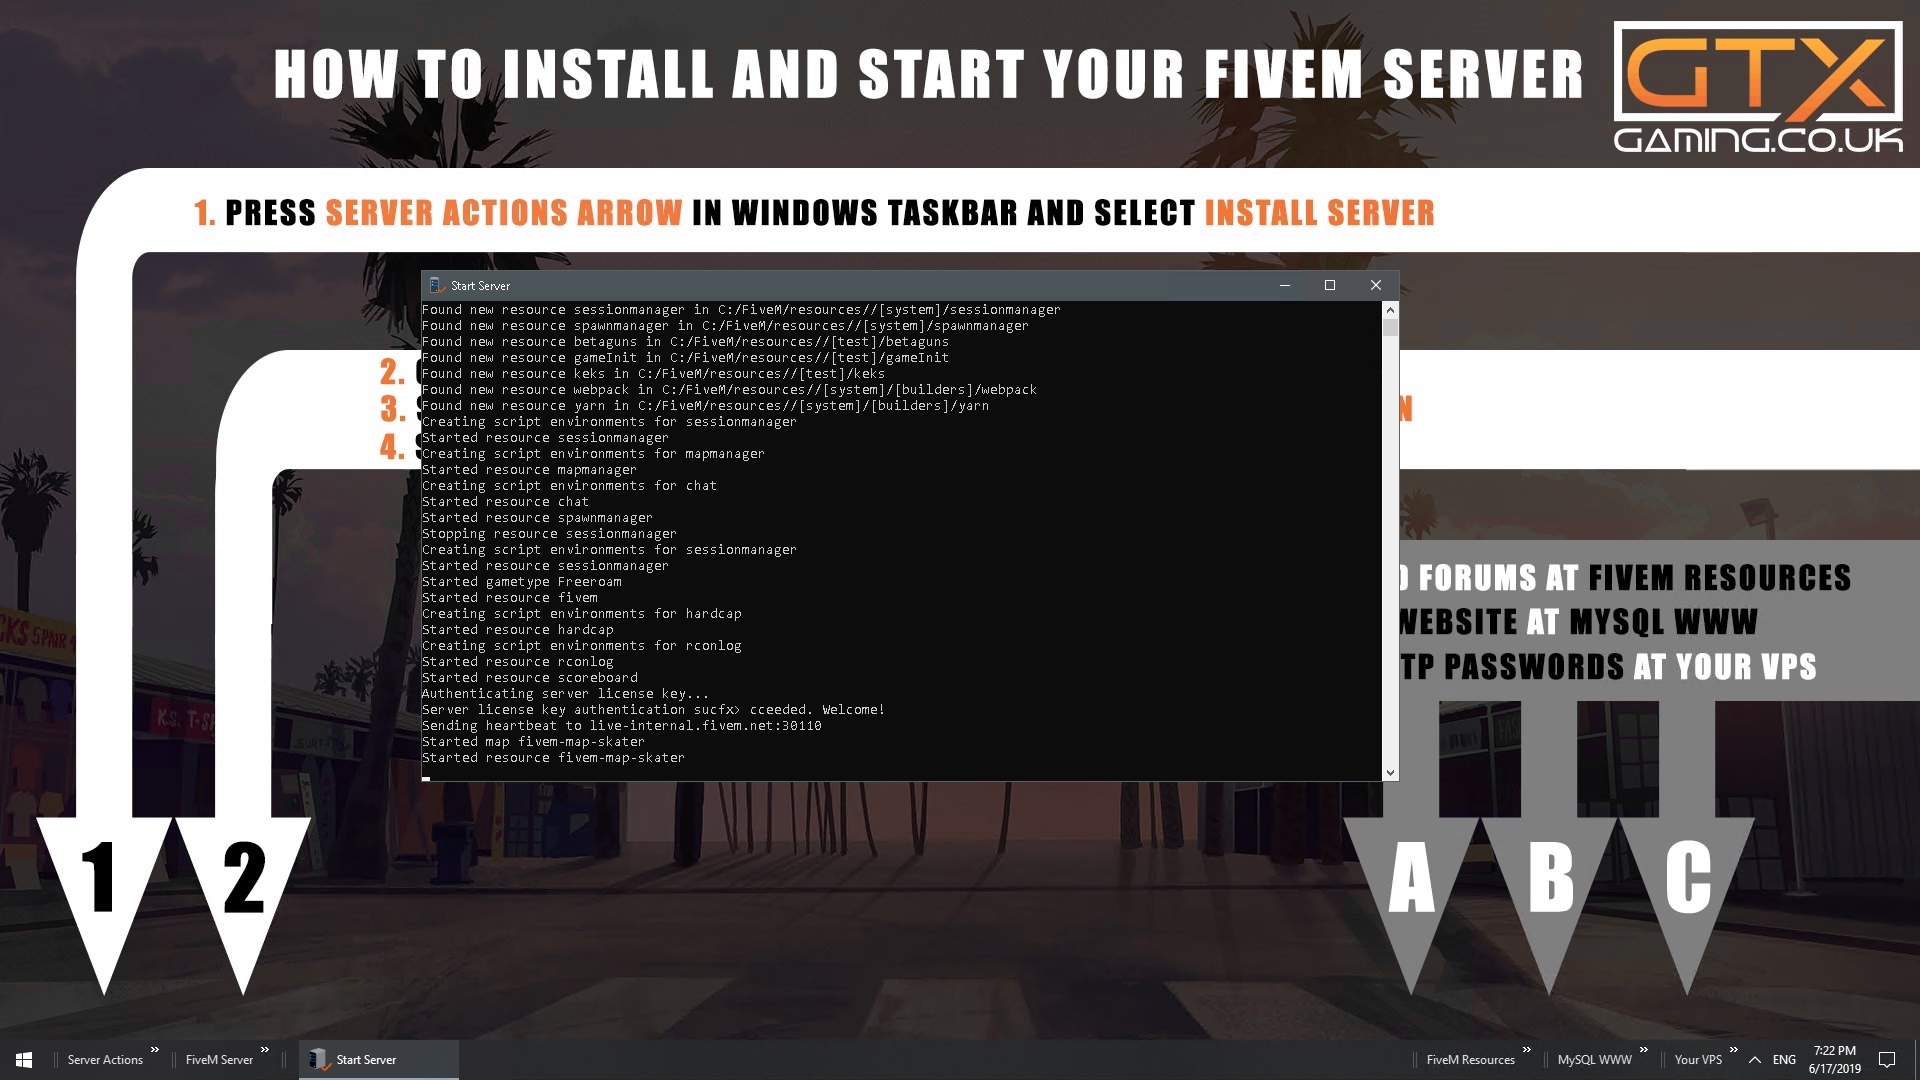The image size is (1920, 1080).
Task: Click line 'Creating script environments for hardcap'
Action: (x=581, y=614)
